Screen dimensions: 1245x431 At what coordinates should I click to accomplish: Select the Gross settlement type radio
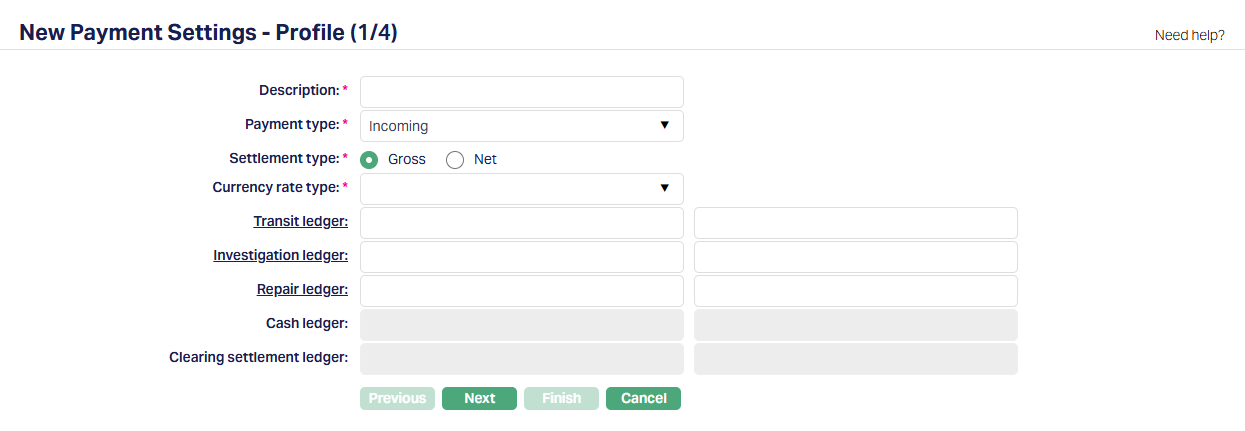(369, 160)
